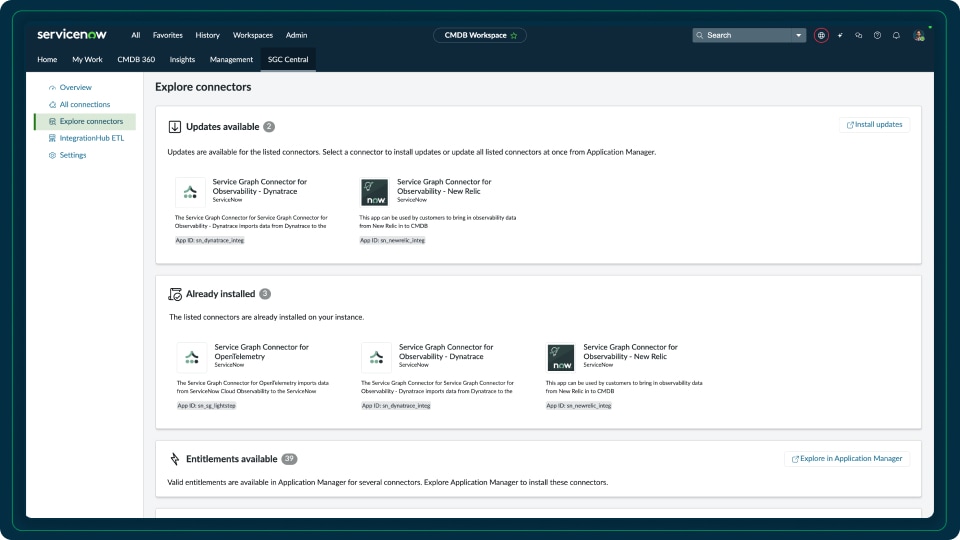Open the History menu

tap(208, 36)
